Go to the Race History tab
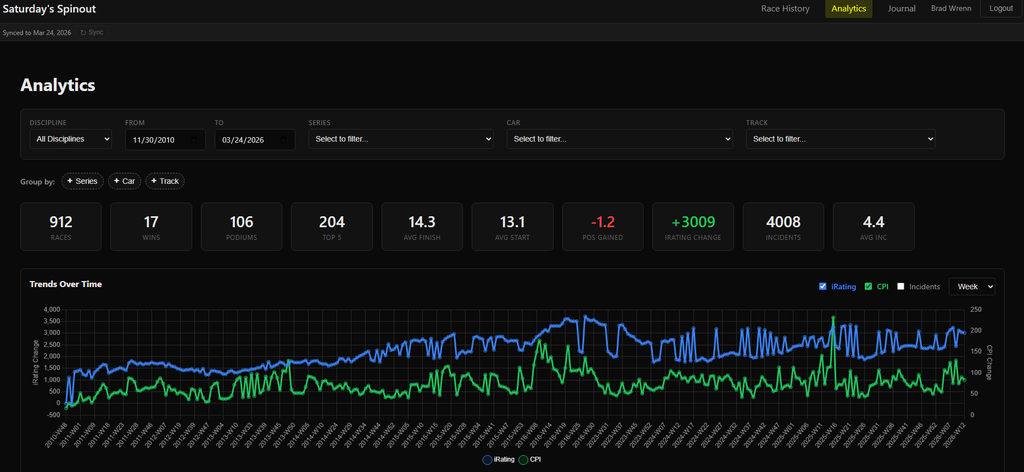This screenshot has width=1024, height=472. coord(785,9)
